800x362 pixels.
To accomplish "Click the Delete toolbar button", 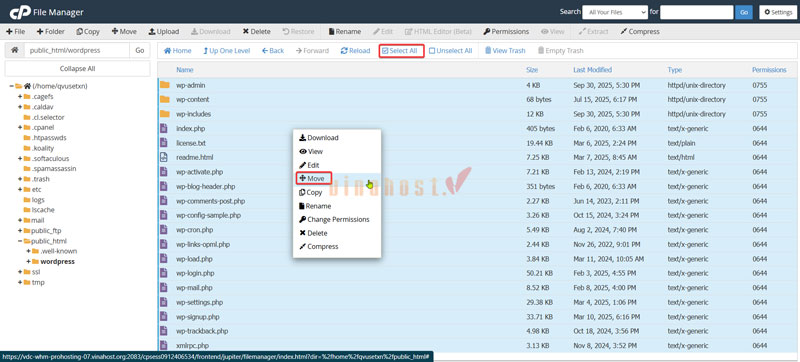I will (256, 32).
